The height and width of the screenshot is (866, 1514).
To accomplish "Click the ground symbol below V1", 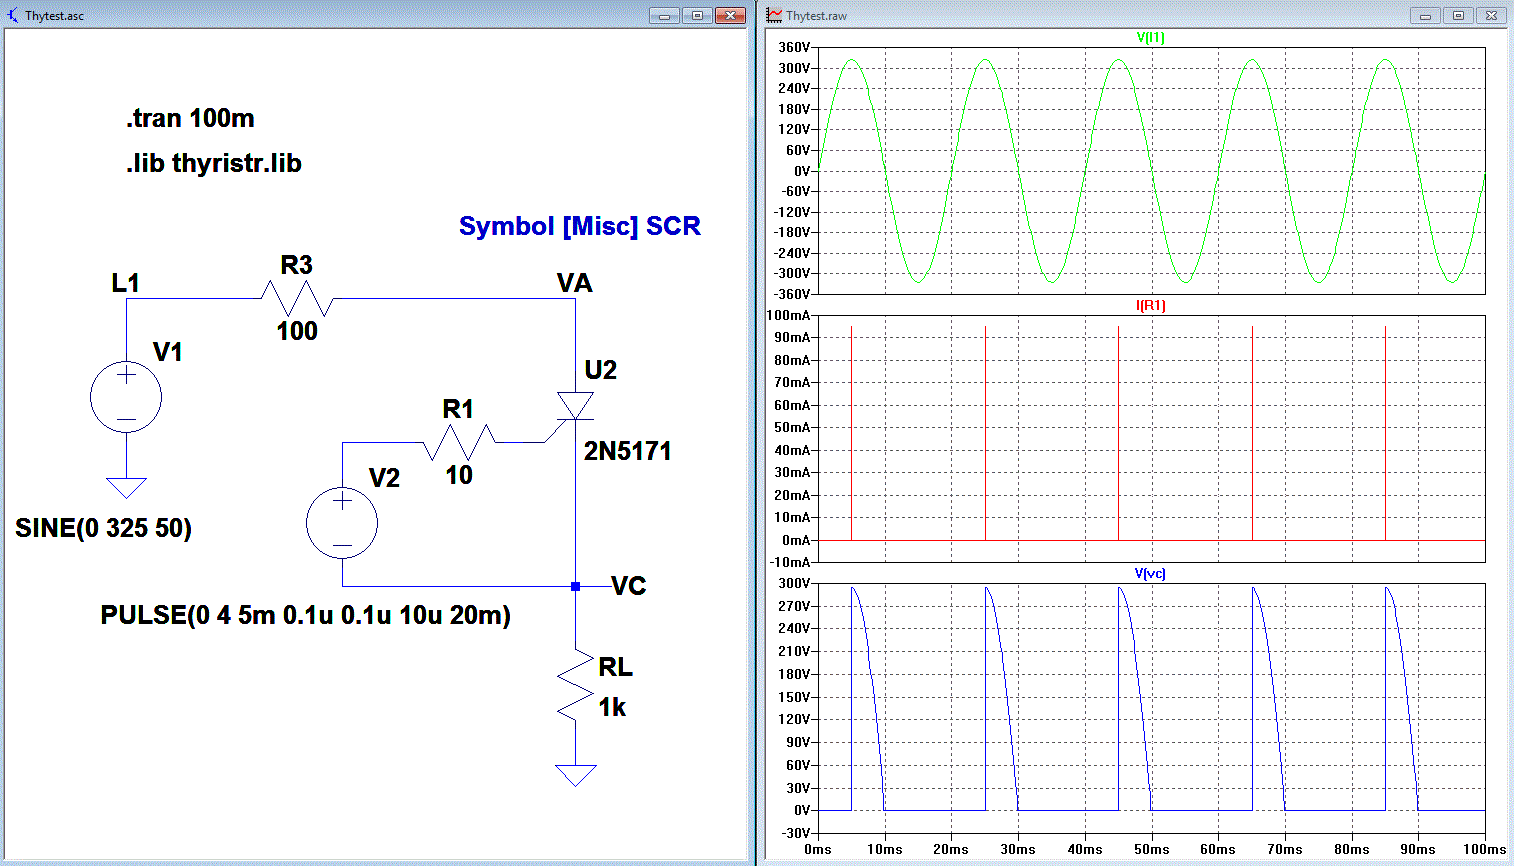I will (x=126, y=488).
